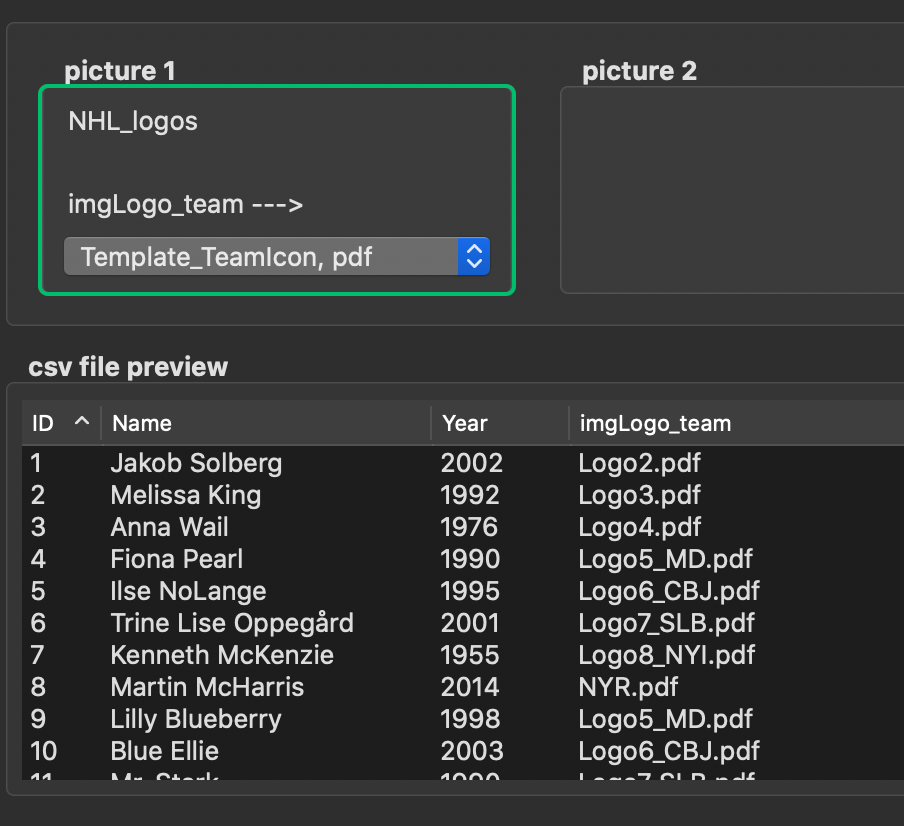Click the NYR.pdf cell
904x826 pixels.
tap(628, 687)
